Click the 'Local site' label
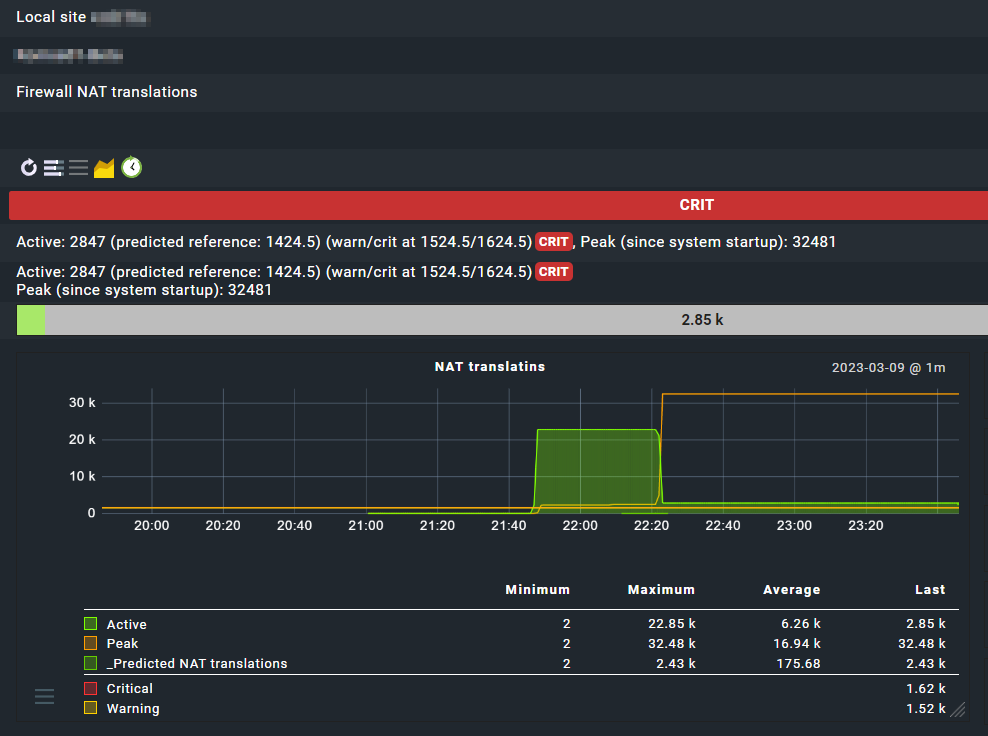Viewport: 988px width, 736px height. (51, 17)
